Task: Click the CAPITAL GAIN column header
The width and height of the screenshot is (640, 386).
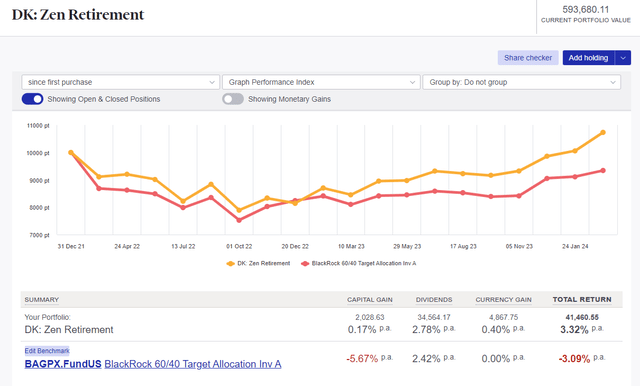Action: point(370,300)
